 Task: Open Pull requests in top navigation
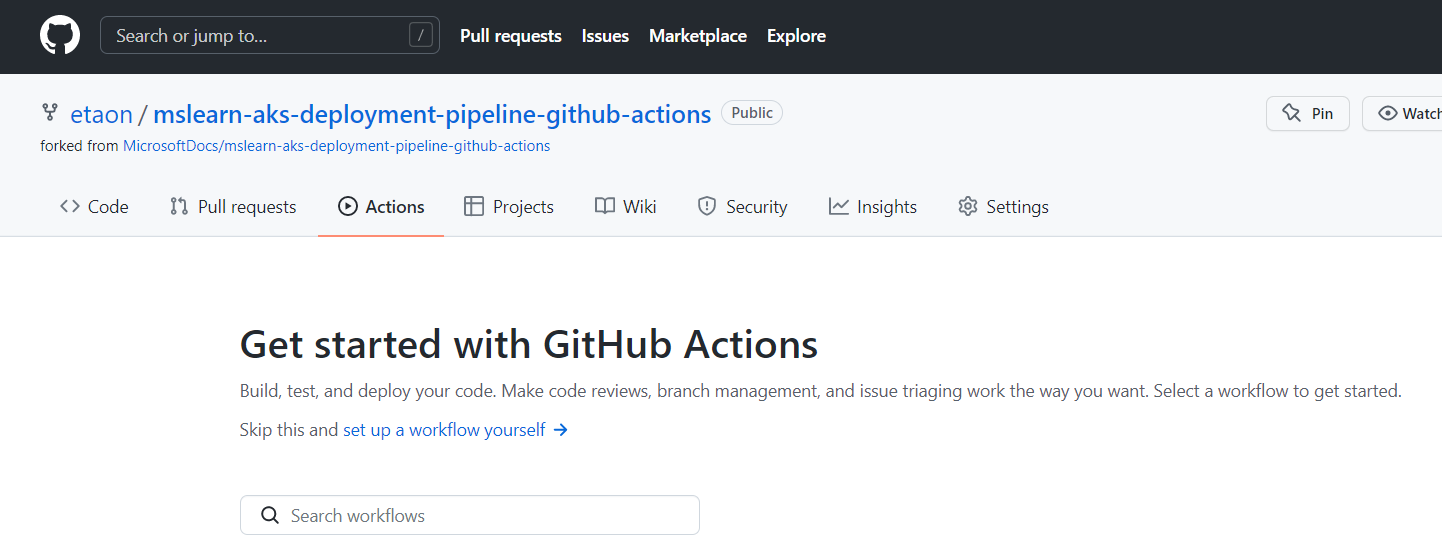point(511,36)
